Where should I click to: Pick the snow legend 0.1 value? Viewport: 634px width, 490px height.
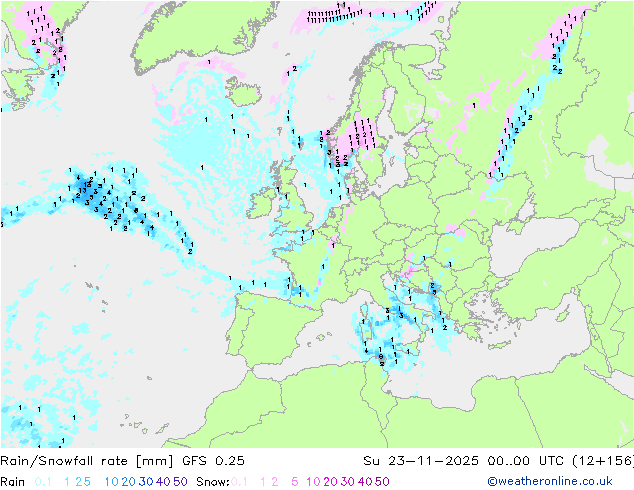[239, 482]
